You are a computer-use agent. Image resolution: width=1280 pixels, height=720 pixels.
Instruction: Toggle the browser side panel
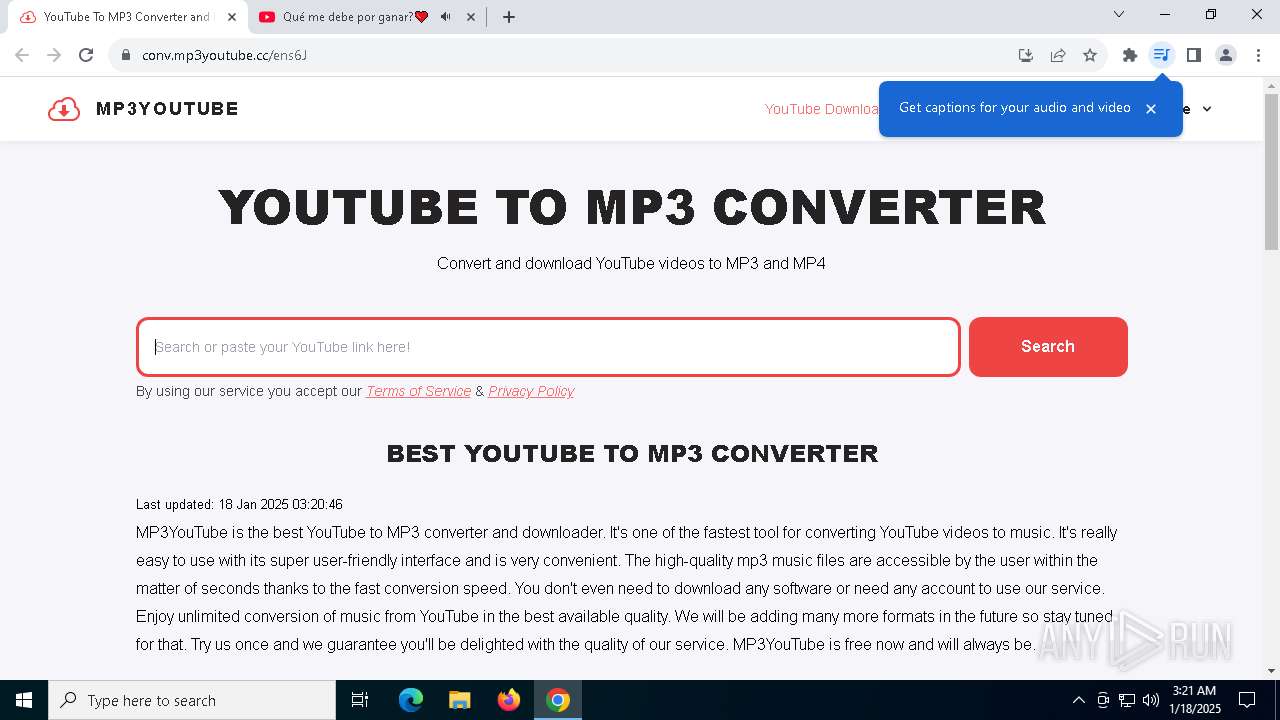(x=1194, y=55)
